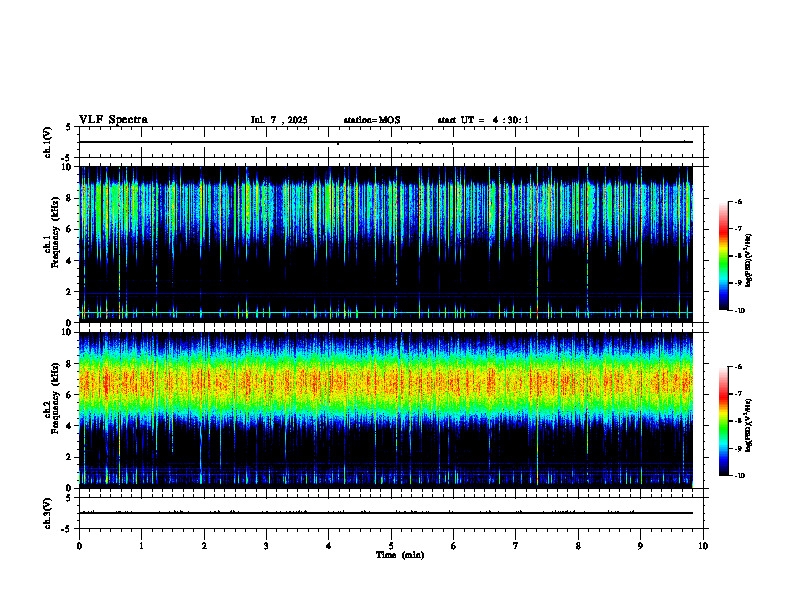Click the "station=MOS" header label
The width and height of the screenshot is (792, 612).
point(372,120)
